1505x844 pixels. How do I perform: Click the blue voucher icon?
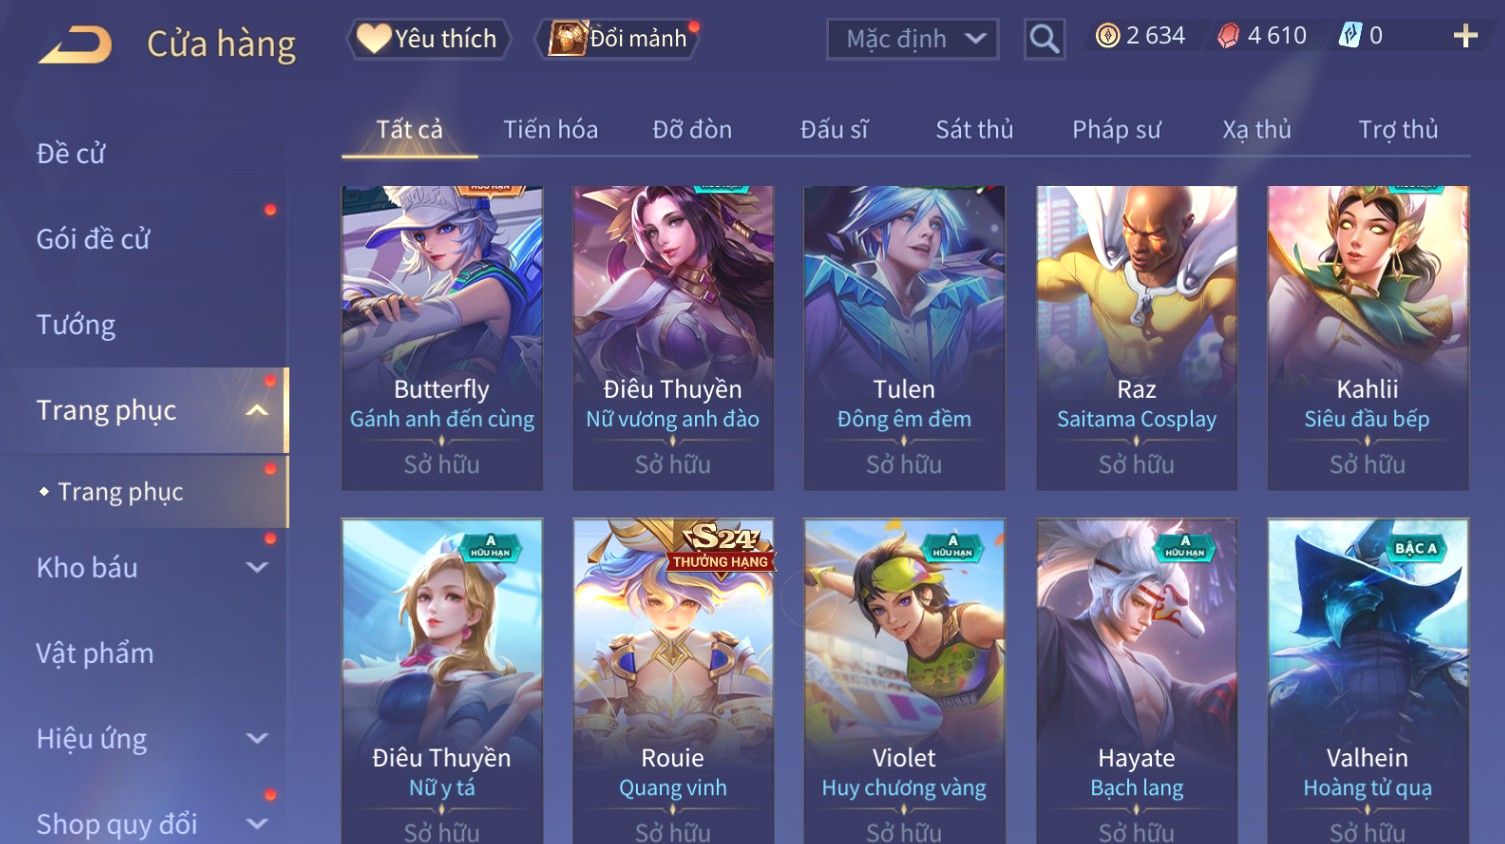coord(1350,36)
